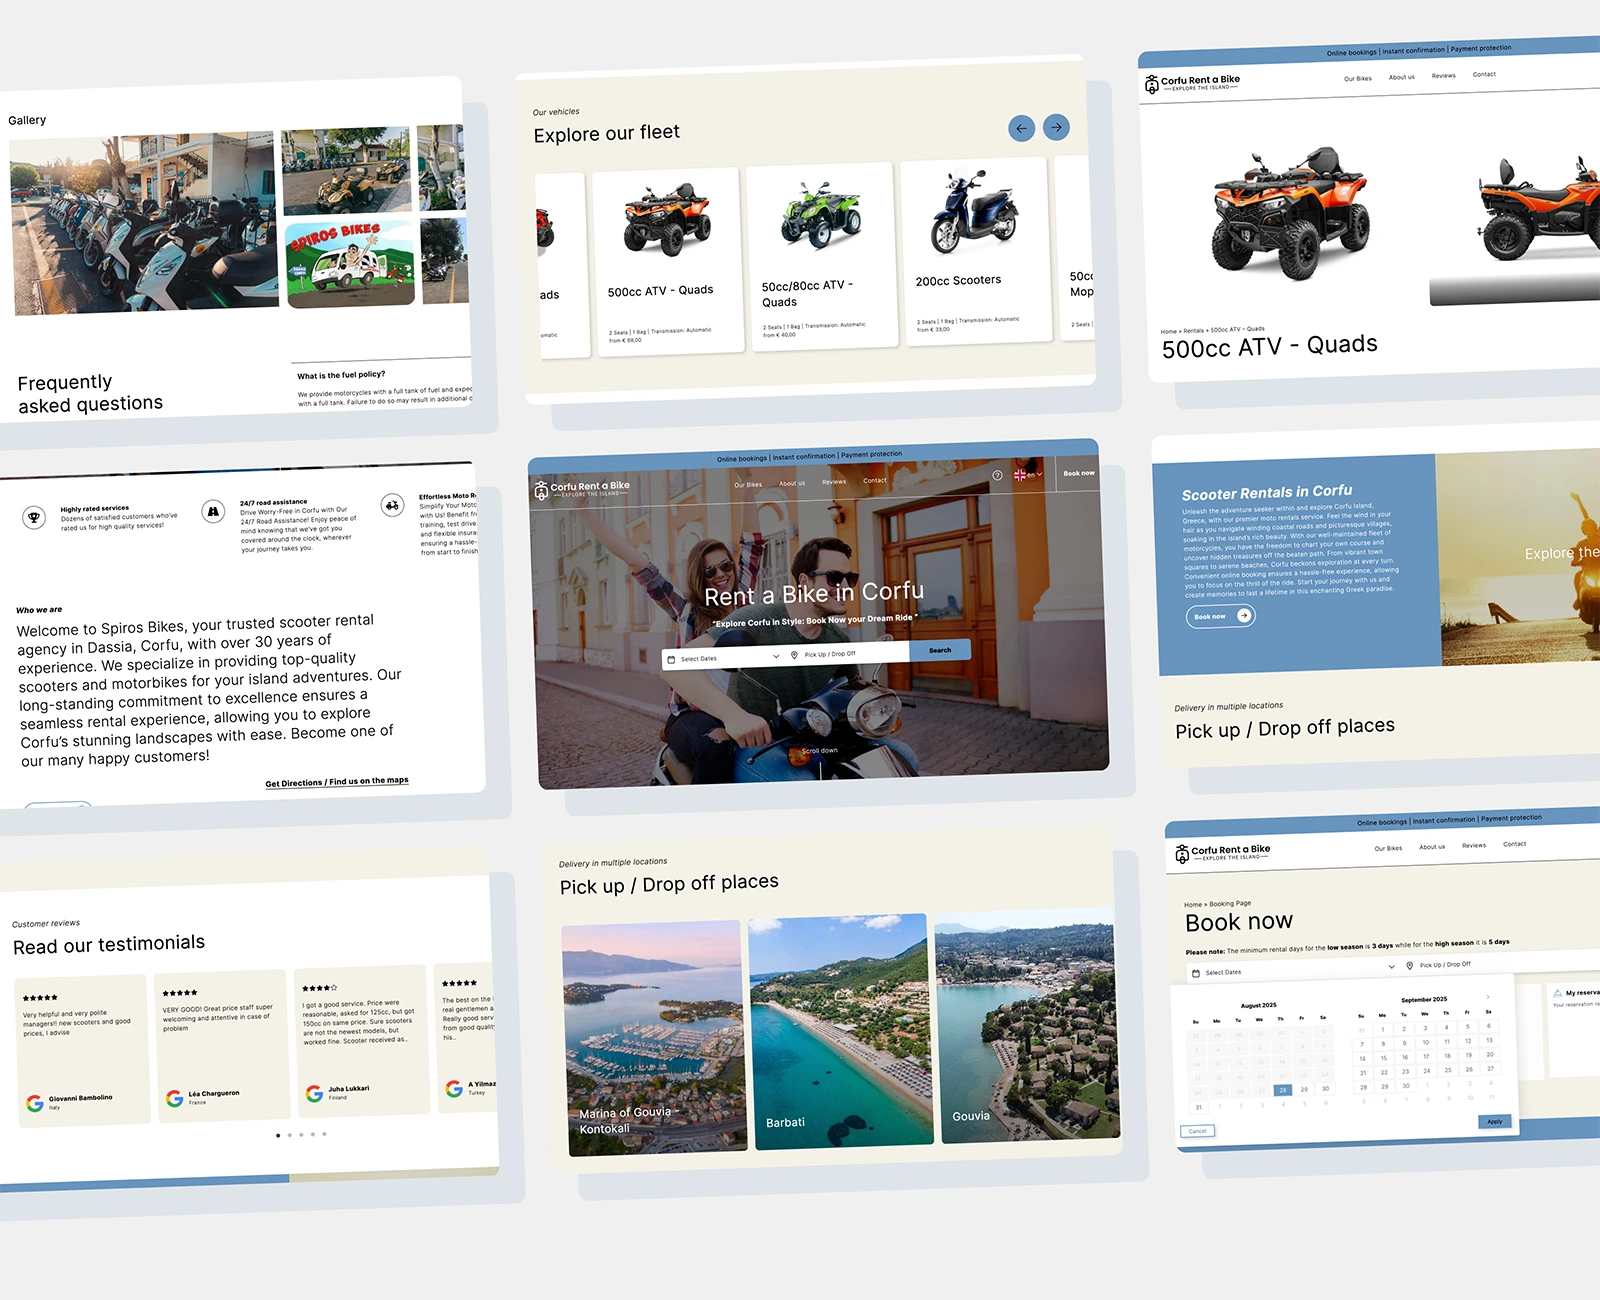Click the fleet carousel next arrow
Viewport: 1600px width, 1300px height.
click(x=1056, y=127)
